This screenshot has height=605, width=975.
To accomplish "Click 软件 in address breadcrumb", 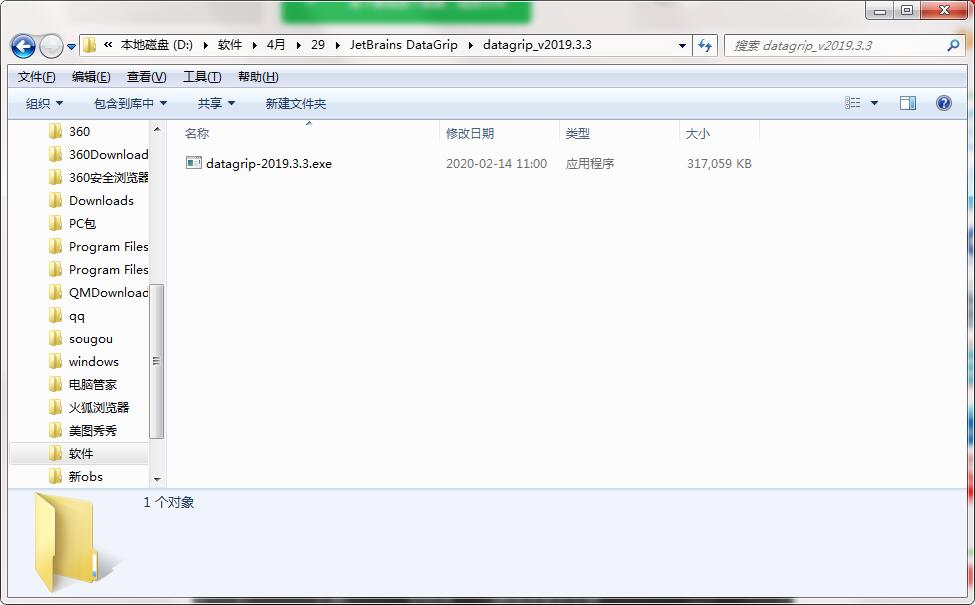I will (229, 45).
